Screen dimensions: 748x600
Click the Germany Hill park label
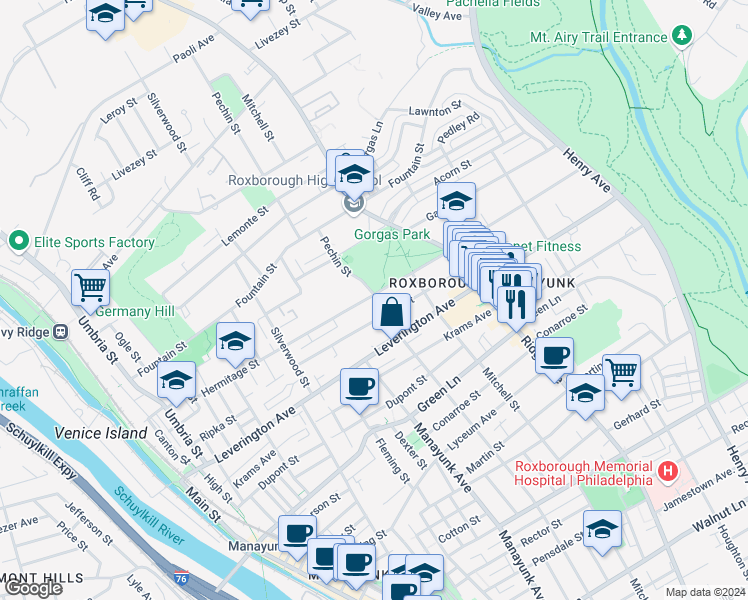tap(135, 311)
